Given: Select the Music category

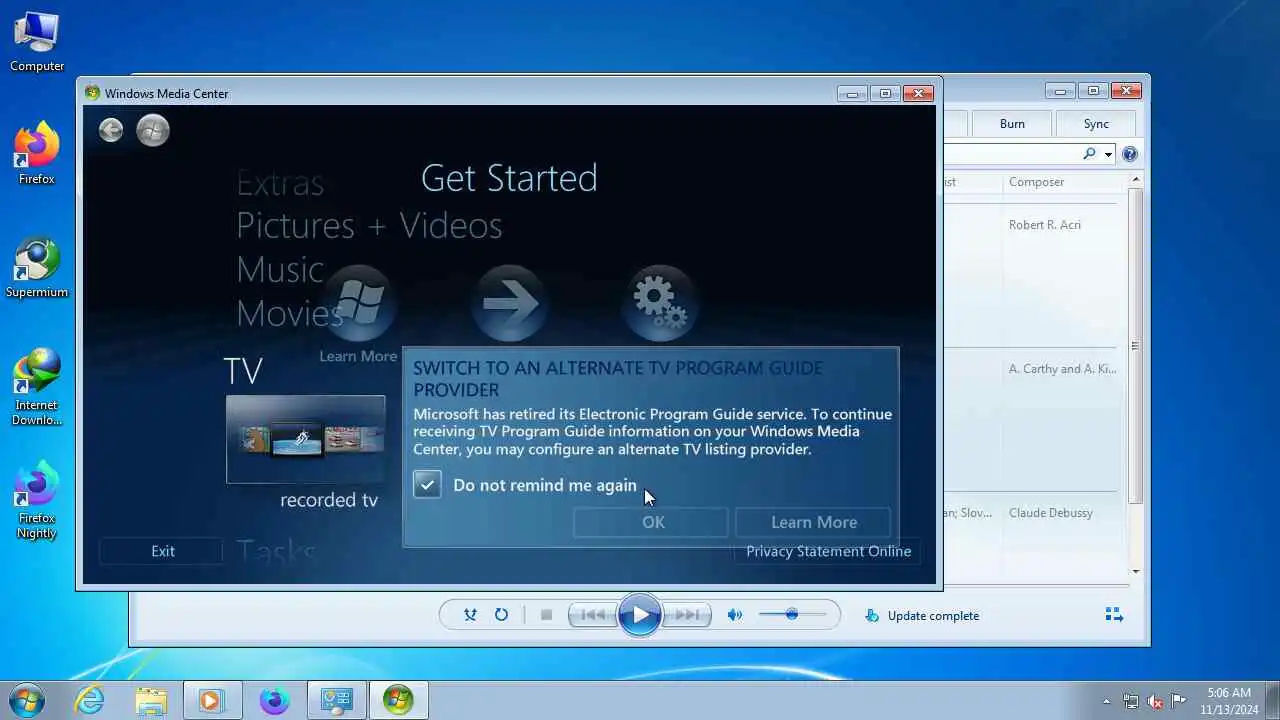Looking at the screenshot, I should [x=280, y=269].
